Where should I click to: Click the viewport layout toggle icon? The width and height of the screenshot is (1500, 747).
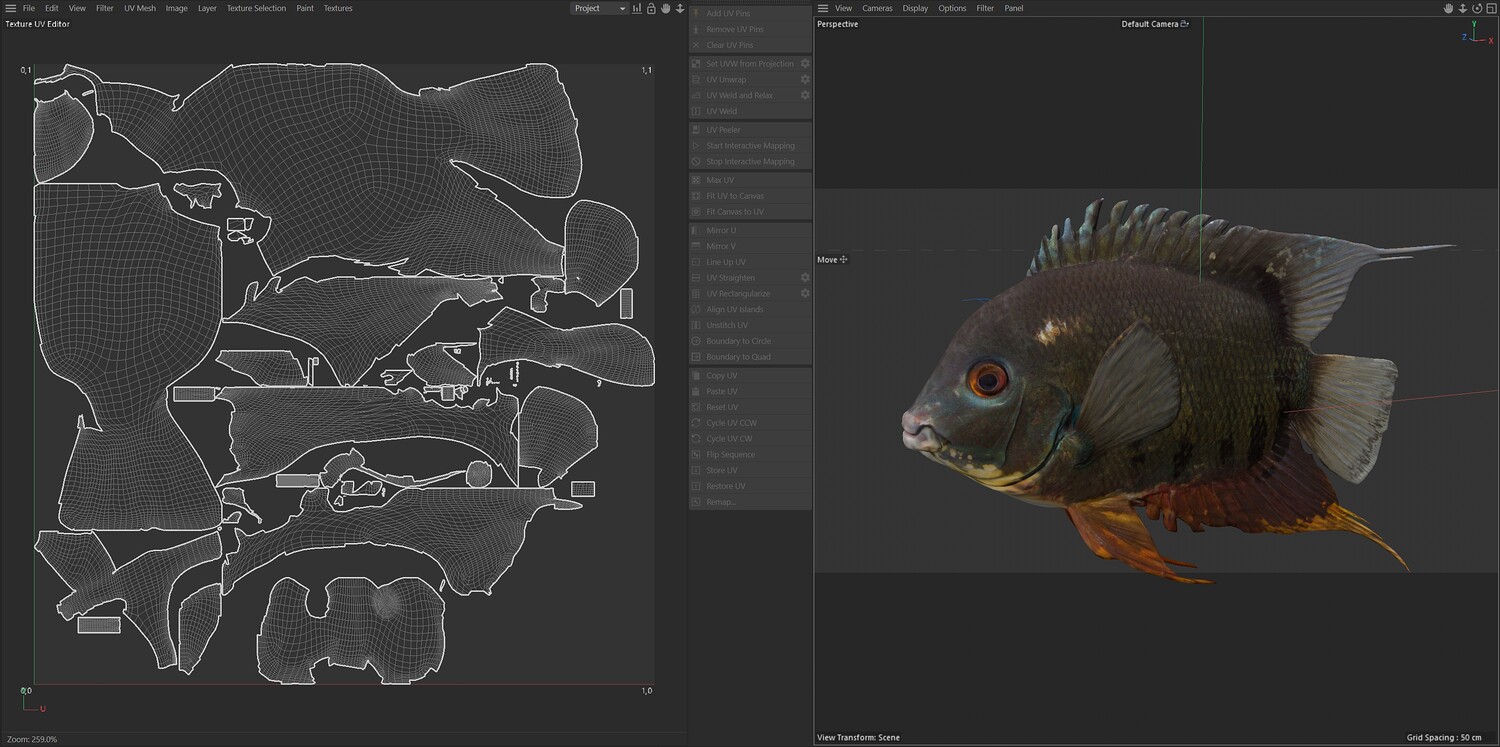(1491, 8)
